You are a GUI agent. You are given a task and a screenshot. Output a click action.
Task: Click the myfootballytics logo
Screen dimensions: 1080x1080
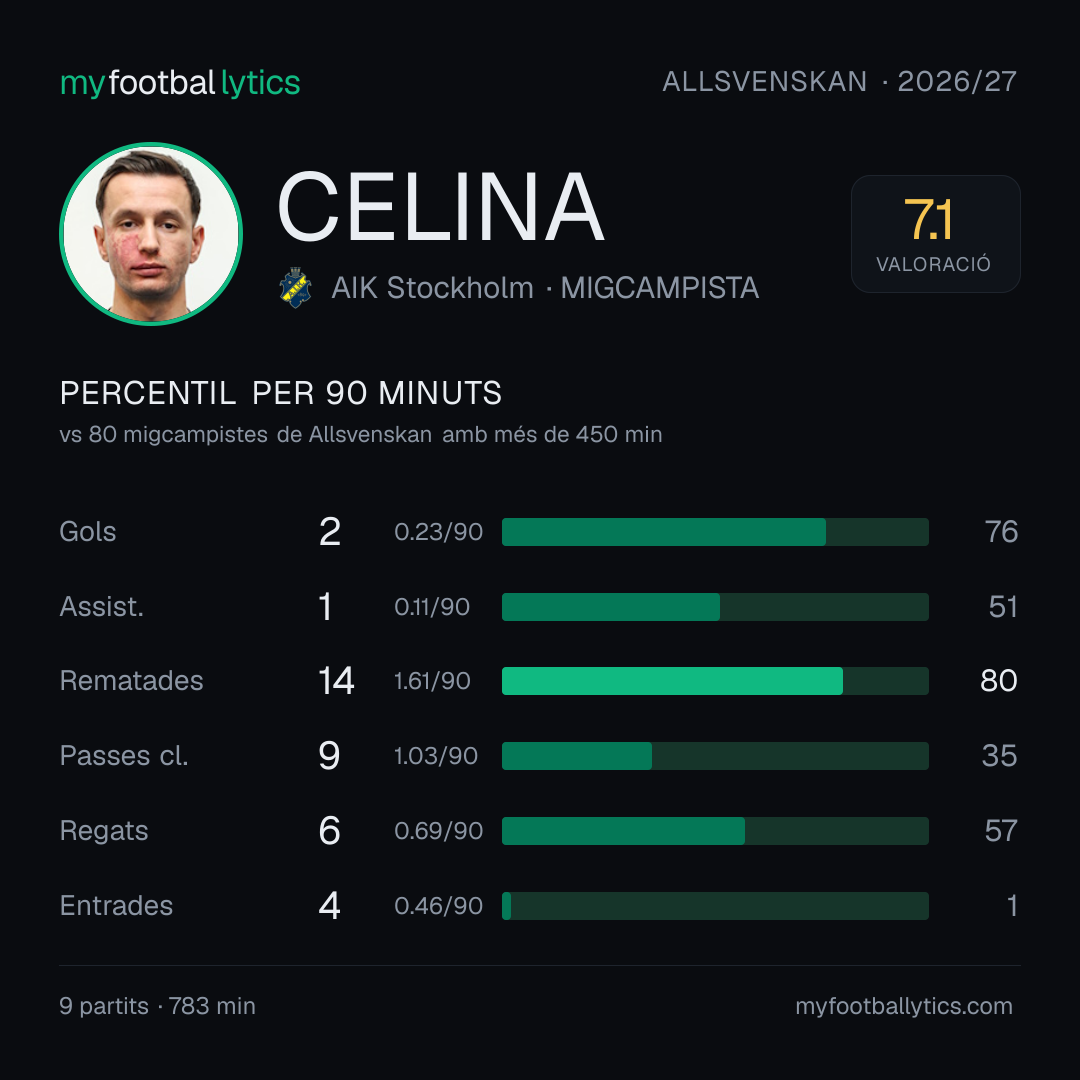coord(180,83)
